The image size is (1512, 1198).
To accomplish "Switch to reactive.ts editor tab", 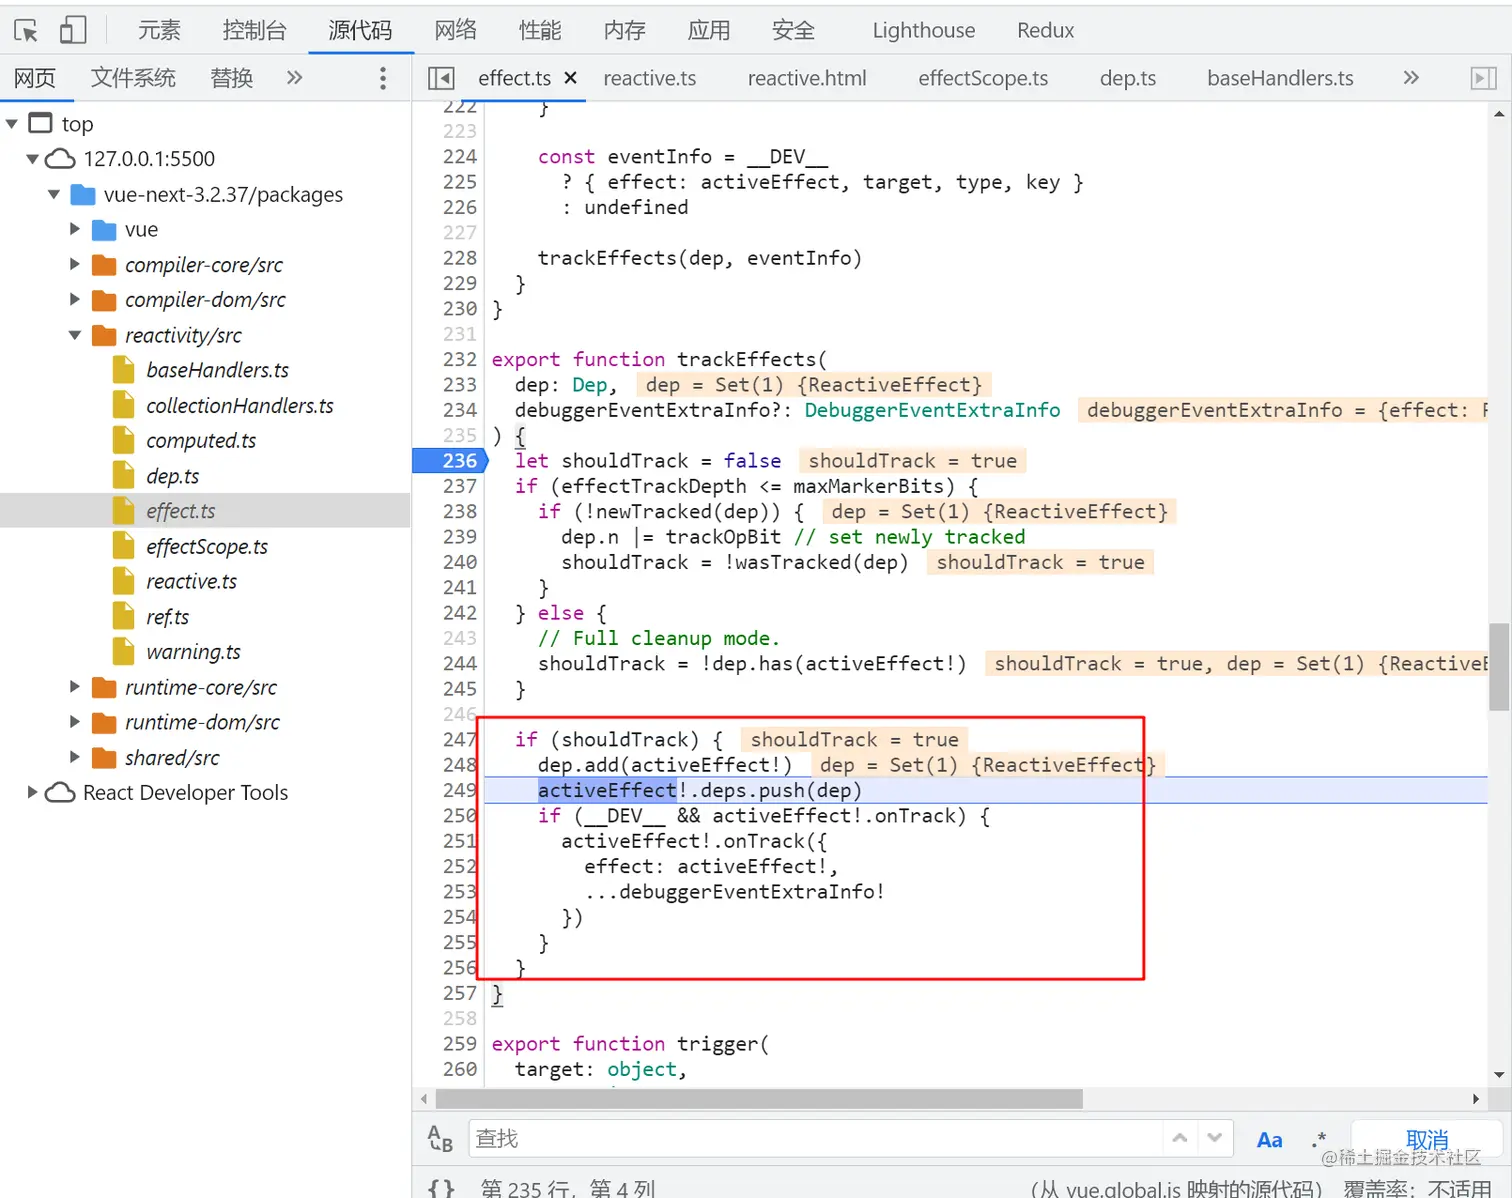I will tap(649, 78).
